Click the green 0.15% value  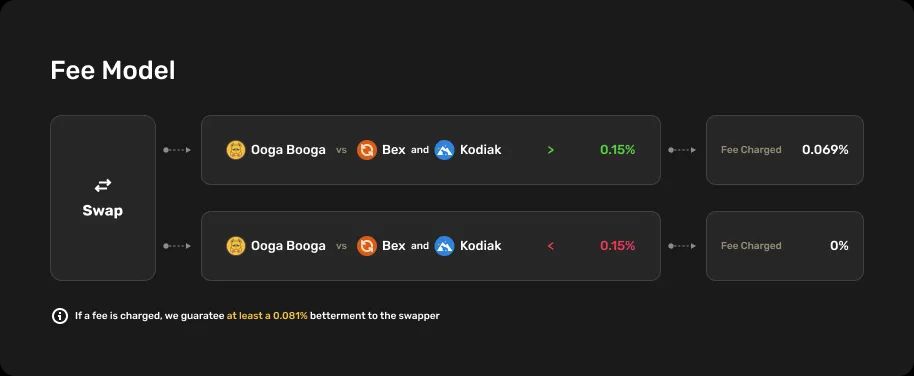pyautogui.click(x=617, y=150)
